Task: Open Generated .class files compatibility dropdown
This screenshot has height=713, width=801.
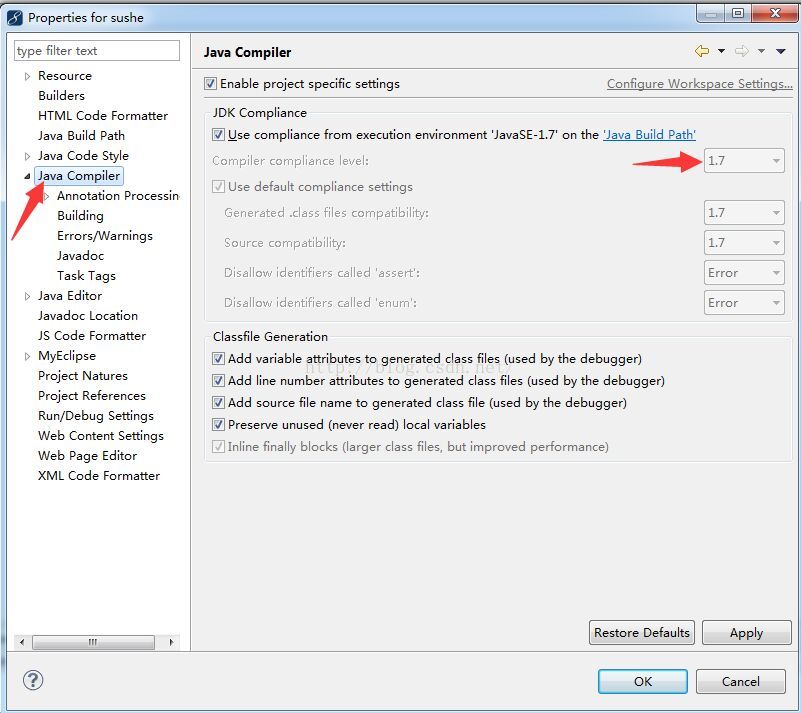Action: coord(744,212)
